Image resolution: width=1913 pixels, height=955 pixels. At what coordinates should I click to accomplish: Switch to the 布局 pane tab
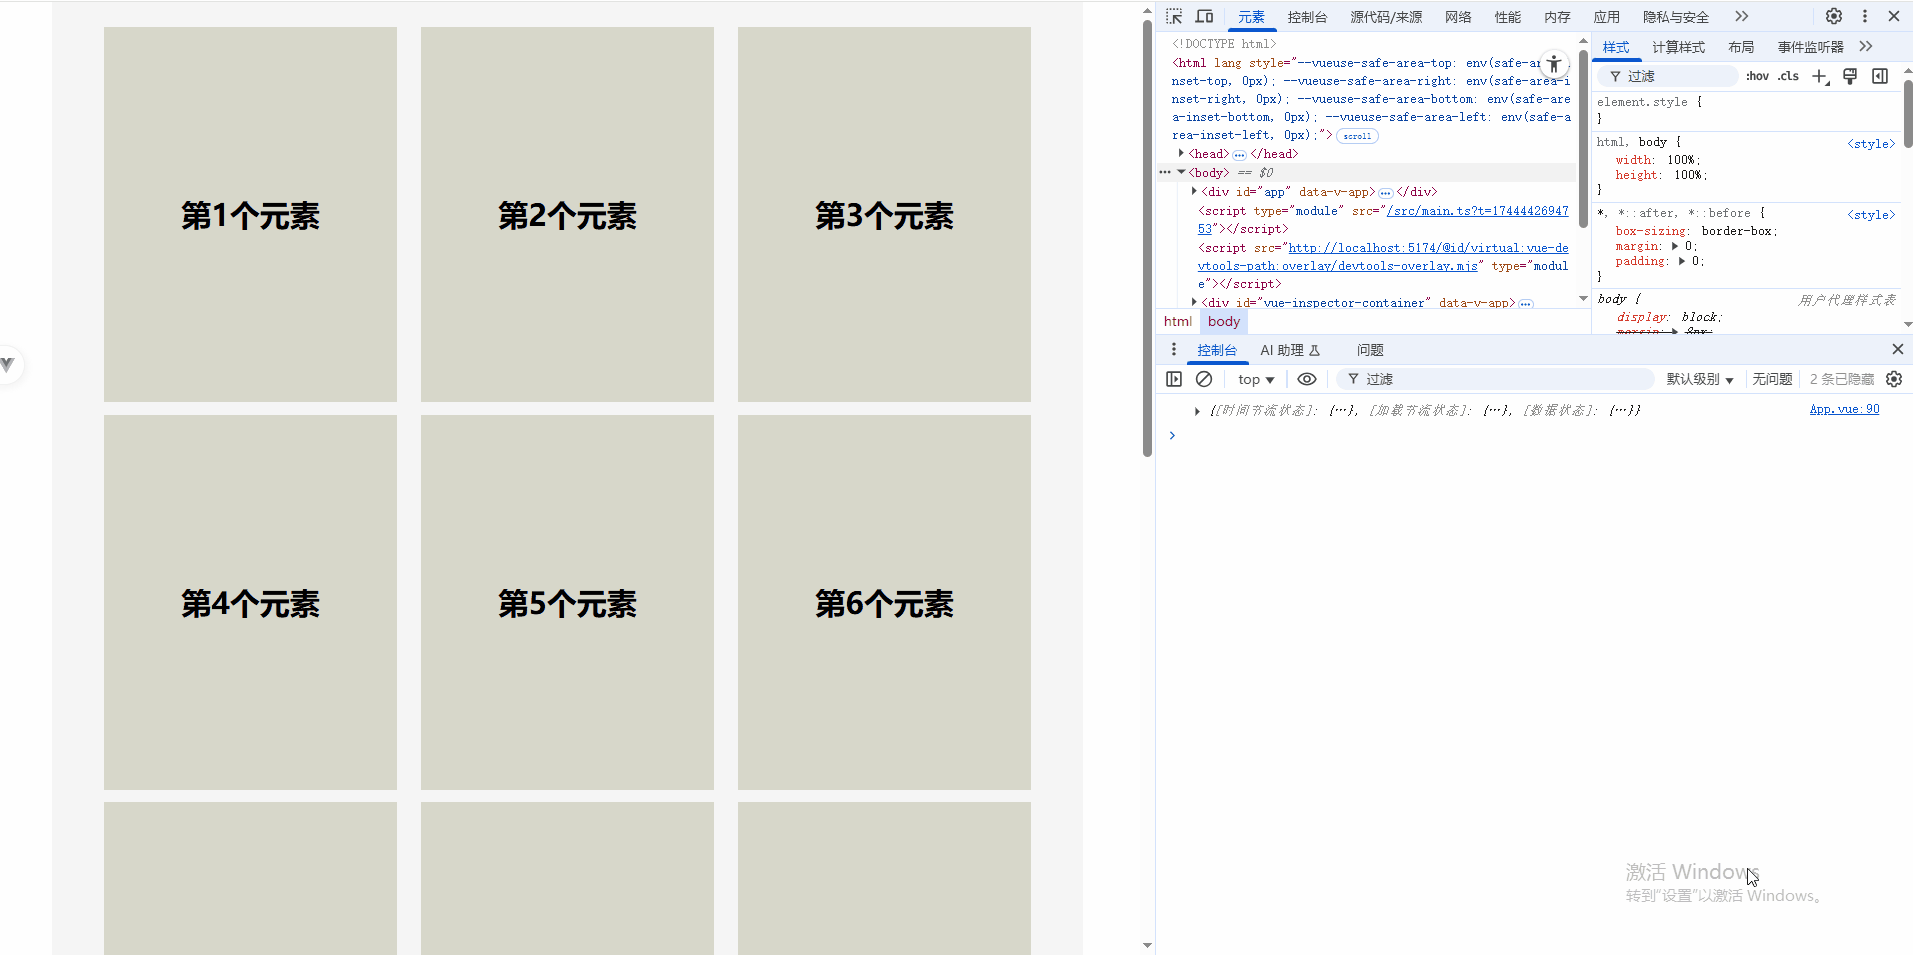tap(1741, 47)
